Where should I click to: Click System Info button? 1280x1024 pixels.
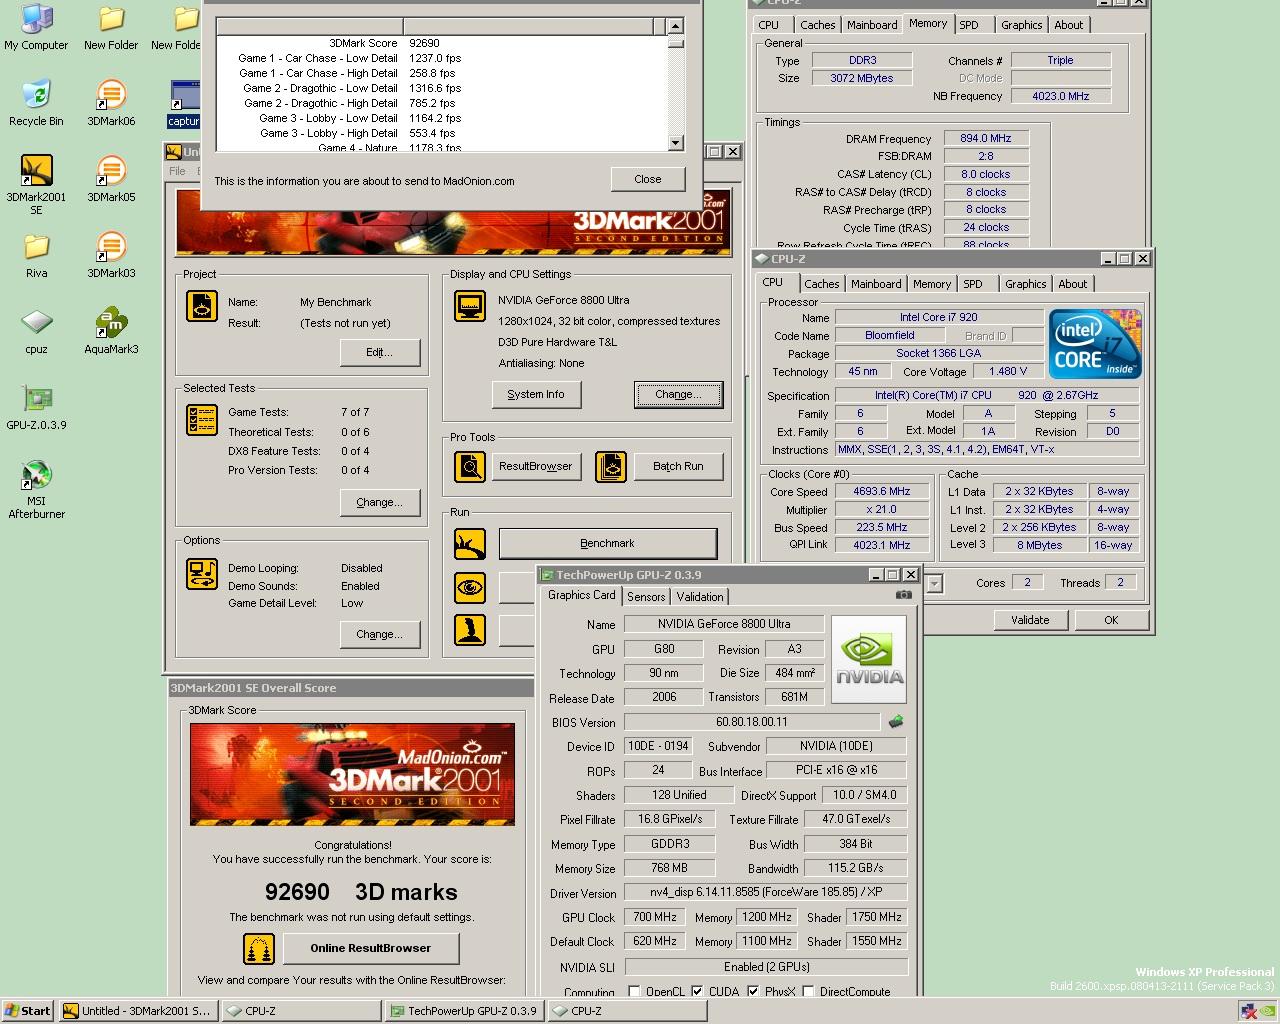pos(536,394)
